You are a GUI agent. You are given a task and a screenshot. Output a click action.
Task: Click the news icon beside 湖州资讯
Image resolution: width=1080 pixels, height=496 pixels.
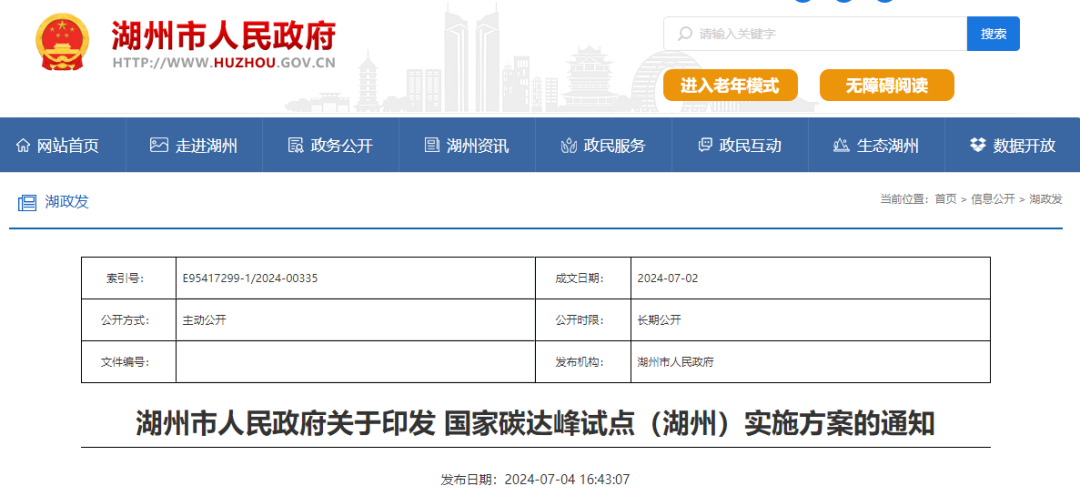(x=432, y=145)
